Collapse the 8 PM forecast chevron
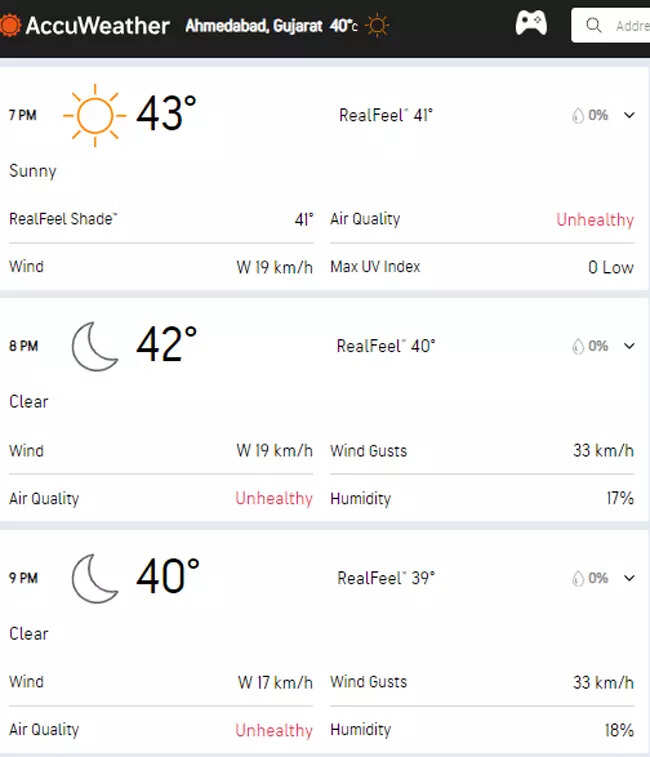This screenshot has width=650, height=757. click(629, 347)
